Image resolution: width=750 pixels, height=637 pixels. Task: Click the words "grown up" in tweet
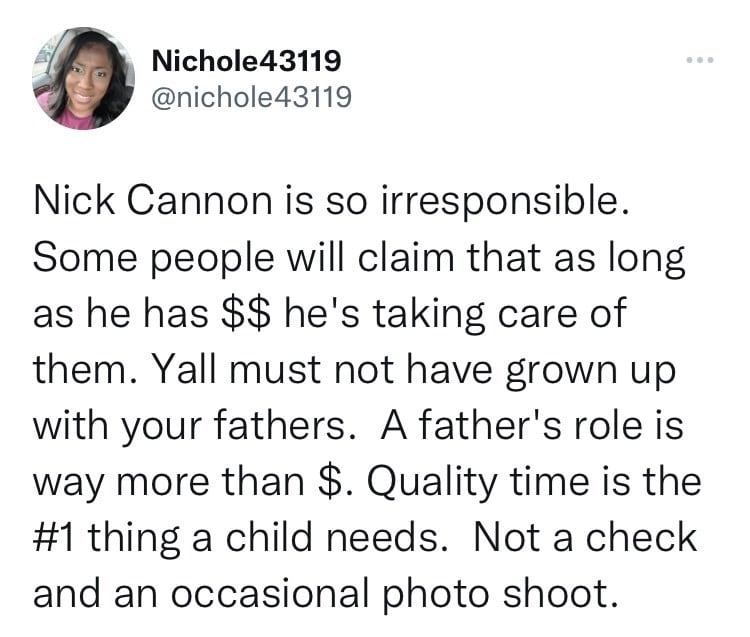pyautogui.click(x=591, y=370)
